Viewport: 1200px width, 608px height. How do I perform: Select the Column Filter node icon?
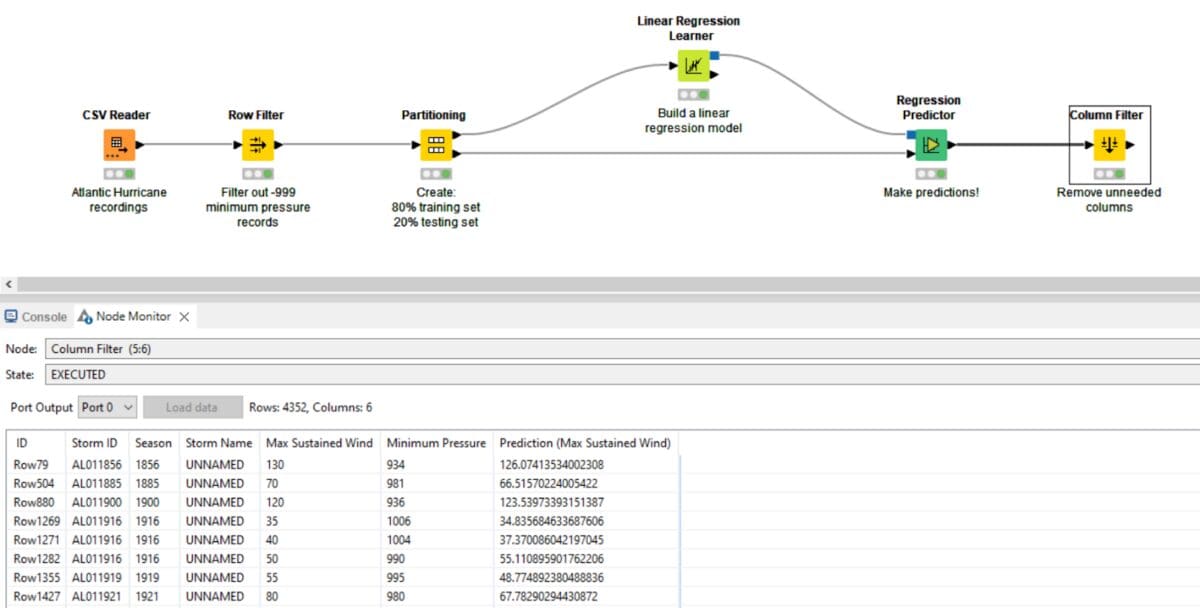tap(1110, 146)
